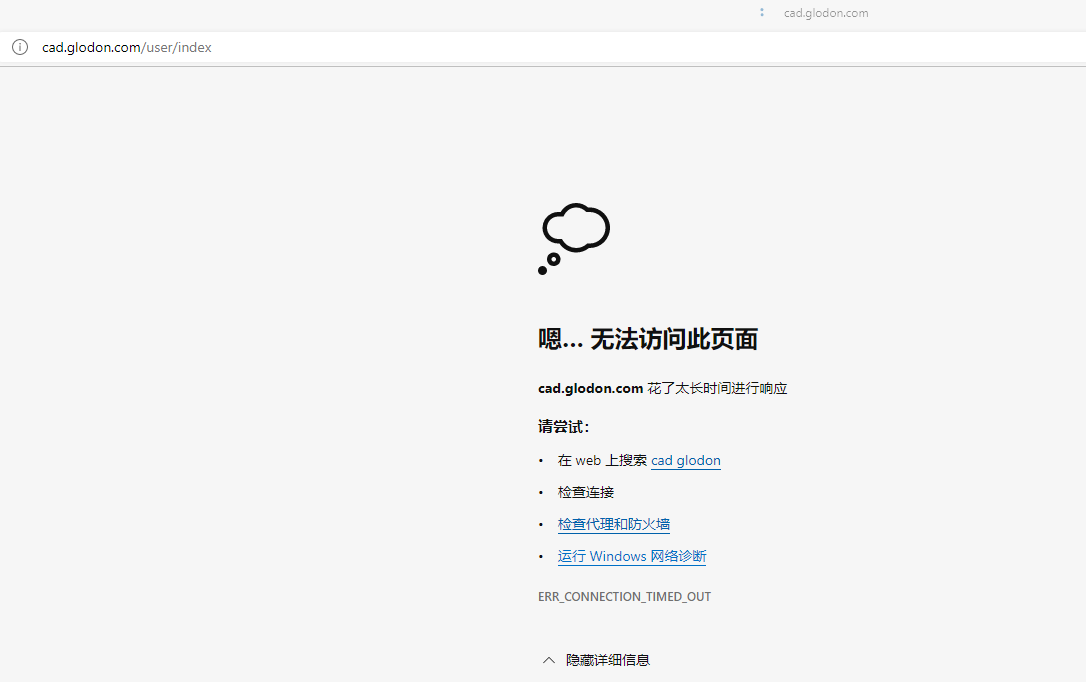The image size is (1086, 682).
Task: Click the upward chevron next to 隐藏详细信息
Action: (549, 660)
